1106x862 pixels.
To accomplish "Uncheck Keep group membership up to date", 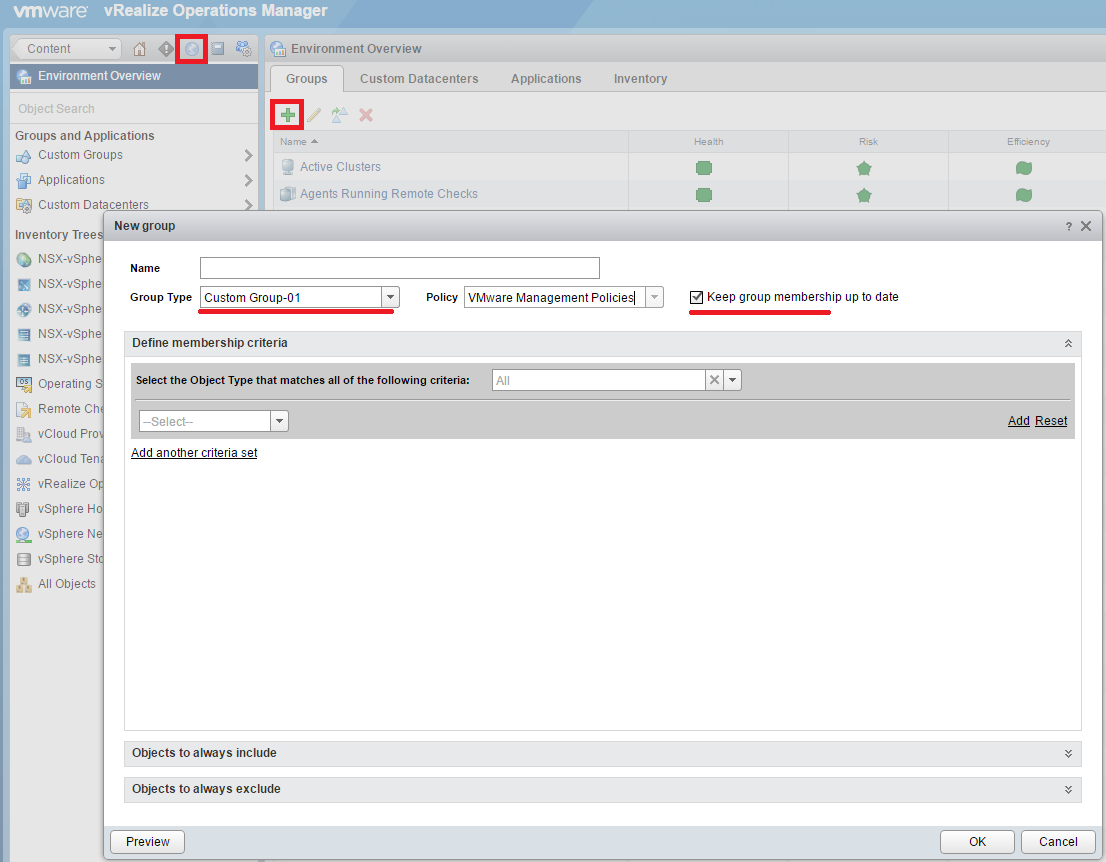I will [x=697, y=297].
